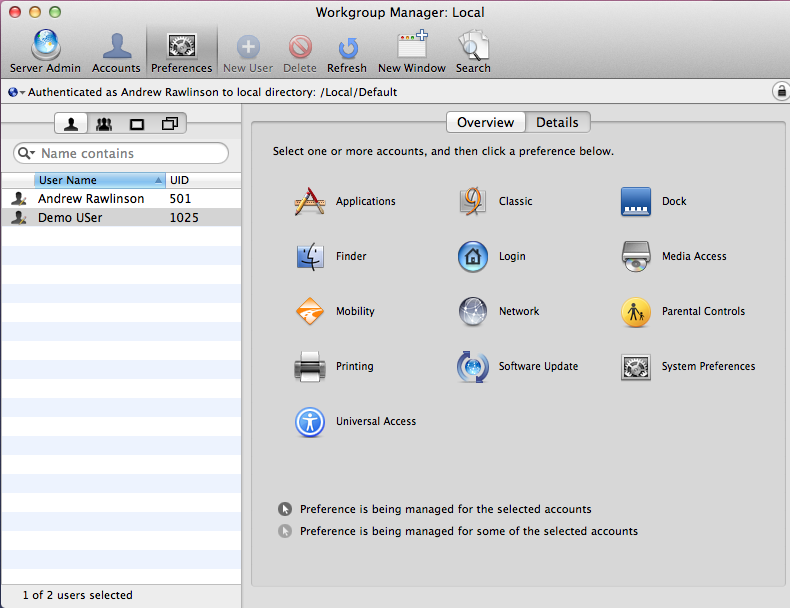Show the groups list tab
Screen dimensions: 790x608
point(104,123)
